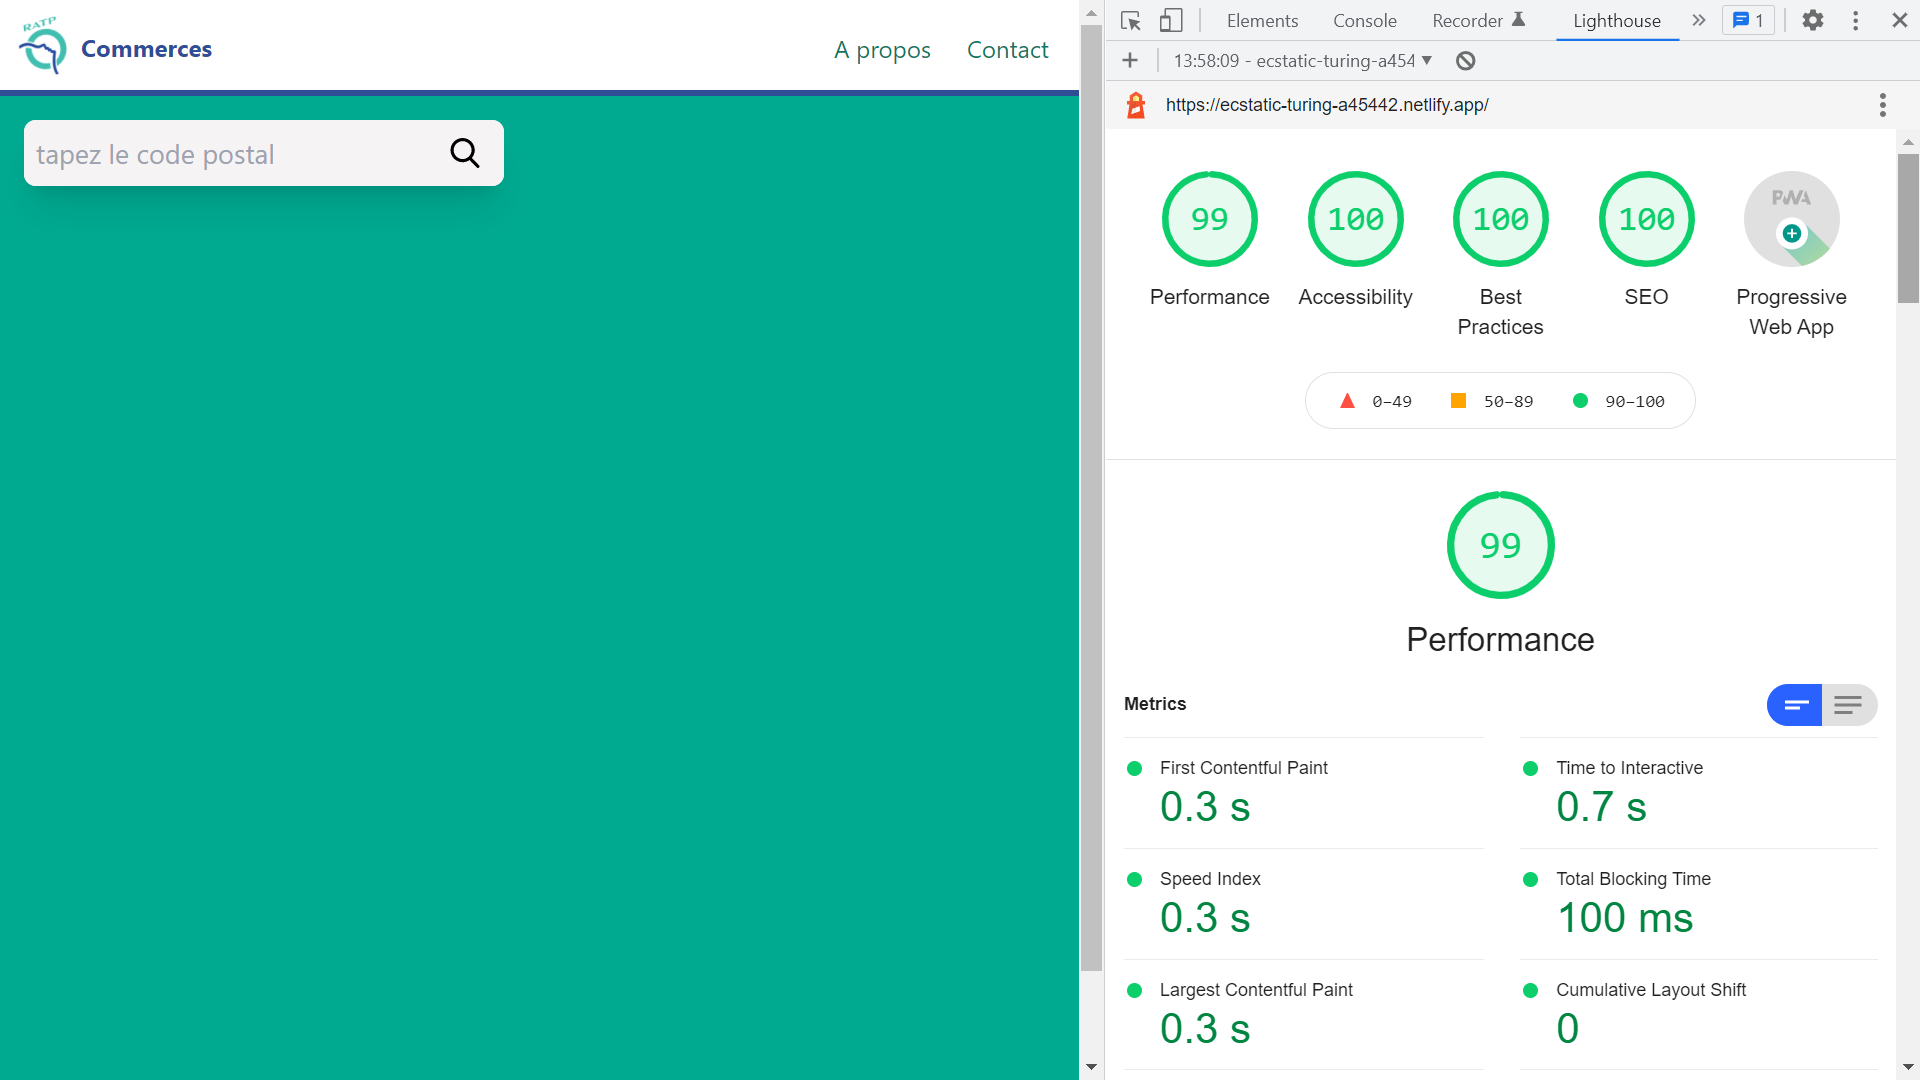Click the bar chart view toggle for metrics
Image resolution: width=1920 pixels, height=1080 pixels.
1796,703
